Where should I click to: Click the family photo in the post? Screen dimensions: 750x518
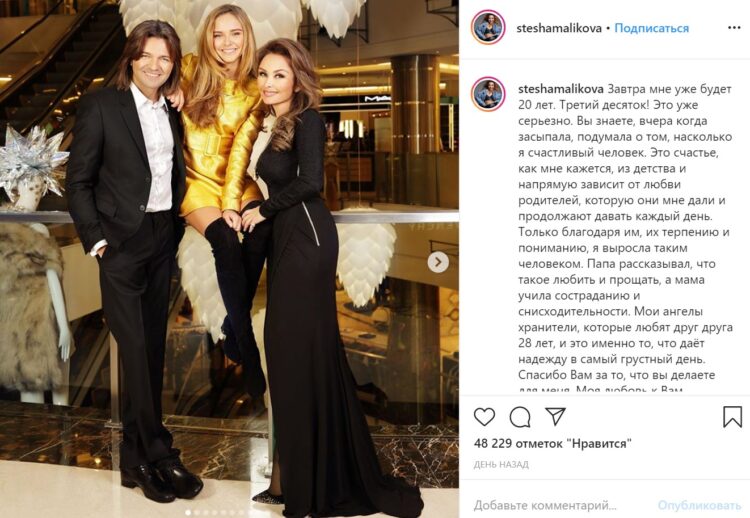[x=229, y=259]
